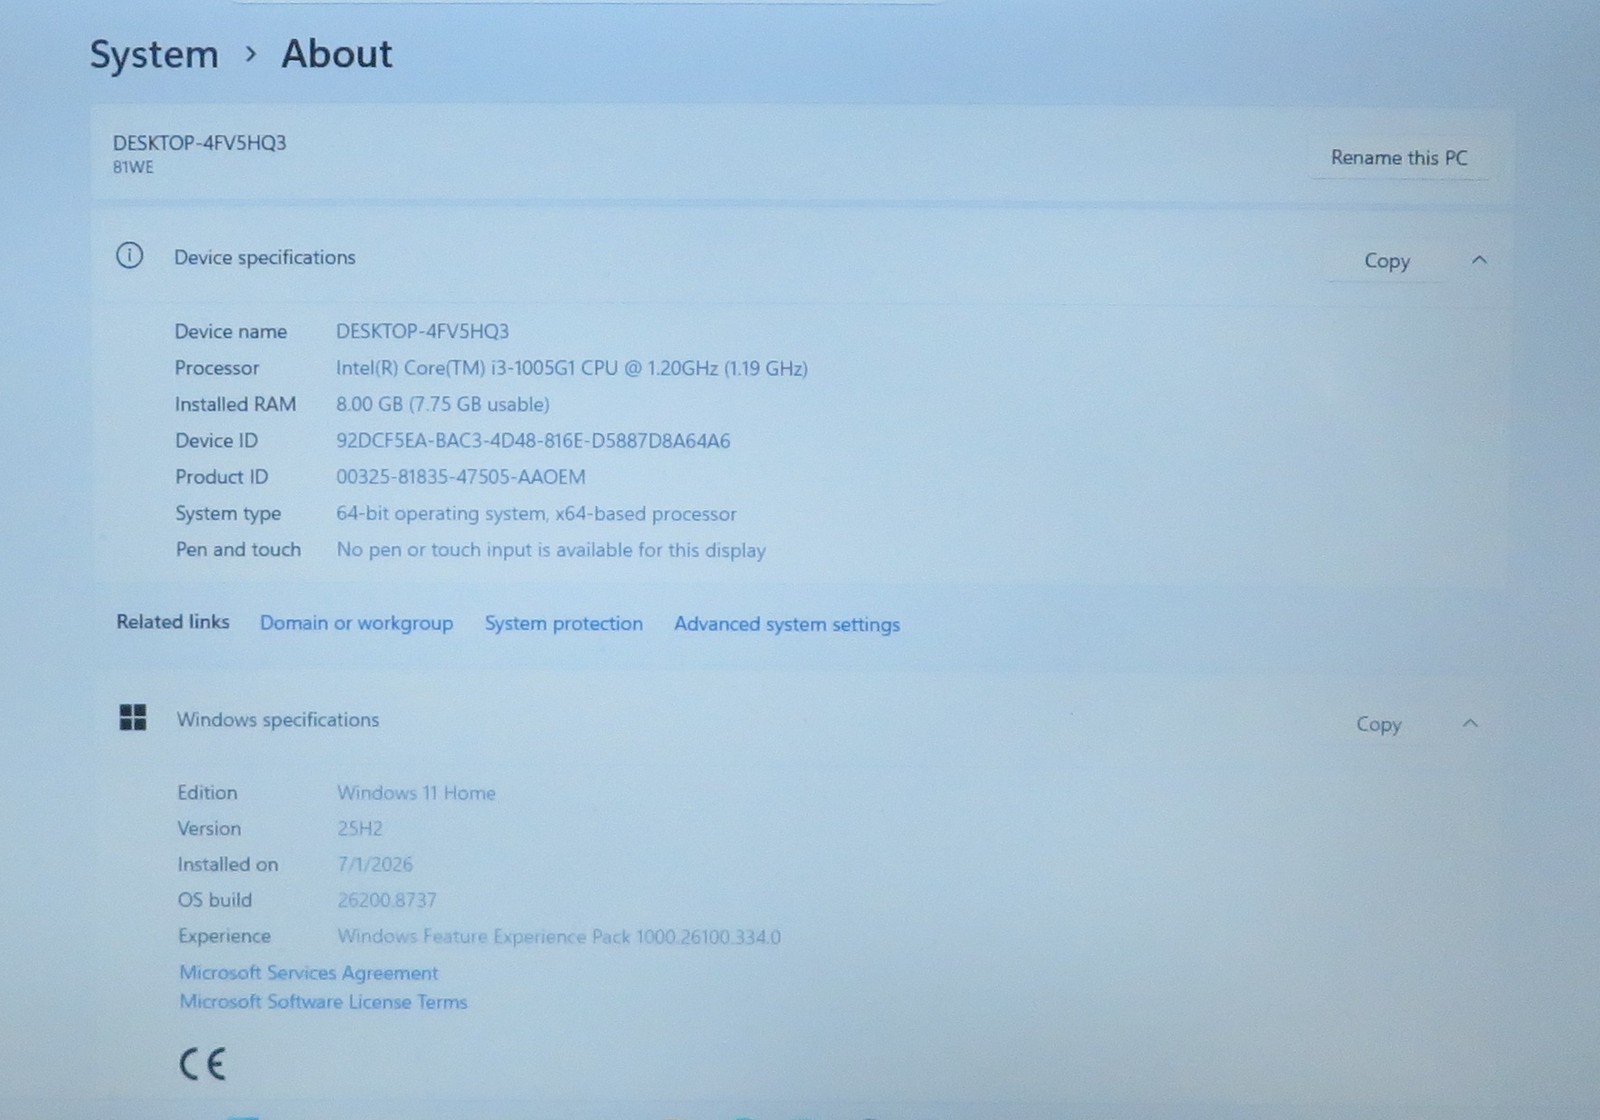Click the Windows specifications heading
The height and width of the screenshot is (1120, 1600).
278,719
